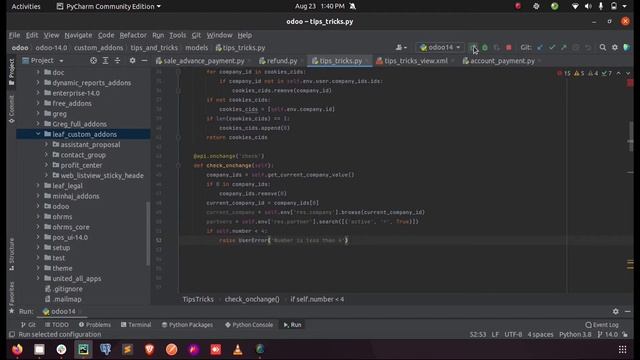Viewport: 640px width, 360px height.
Task: Open IDE settings gear in main toolbar
Action: pos(615,48)
